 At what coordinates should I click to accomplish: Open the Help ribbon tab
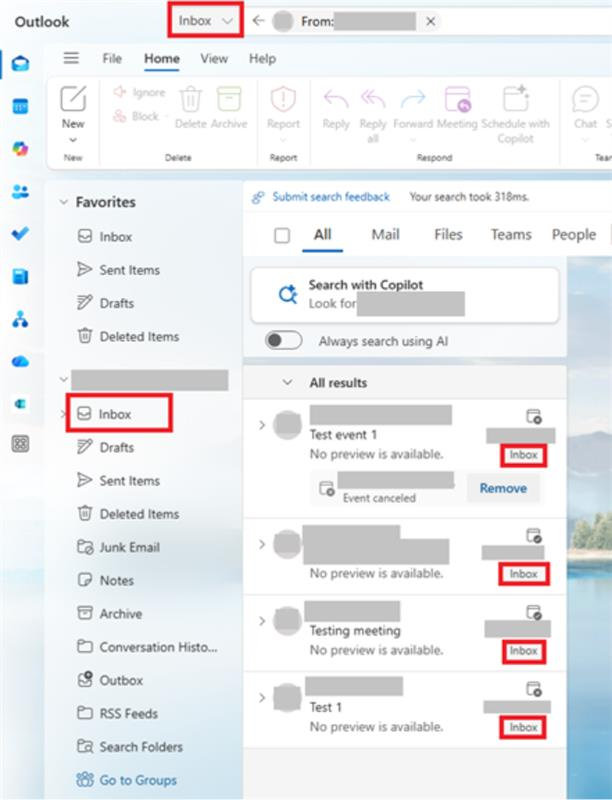click(262, 59)
